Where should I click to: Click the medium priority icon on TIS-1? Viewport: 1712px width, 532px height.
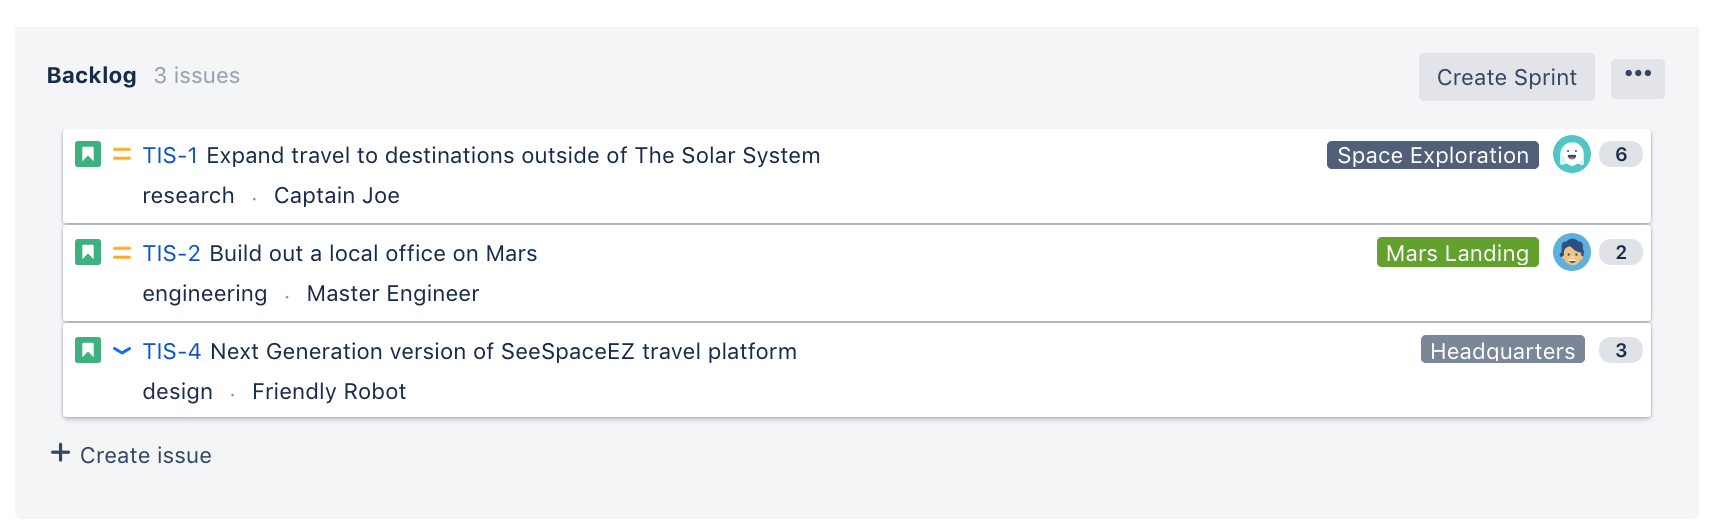pyautogui.click(x=122, y=155)
